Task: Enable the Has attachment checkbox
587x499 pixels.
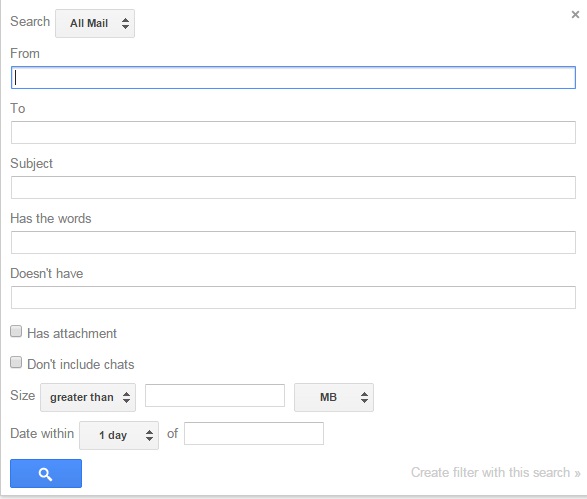Action: tap(16, 331)
